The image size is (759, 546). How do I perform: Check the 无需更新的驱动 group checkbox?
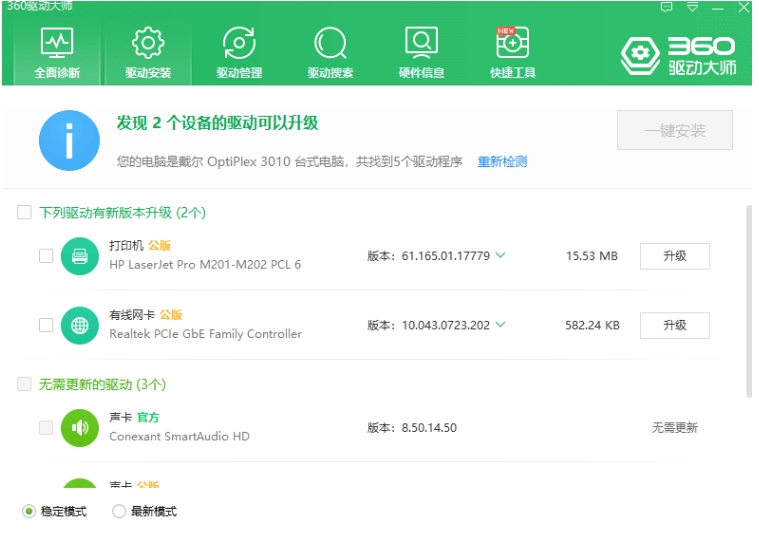point(24,384)
